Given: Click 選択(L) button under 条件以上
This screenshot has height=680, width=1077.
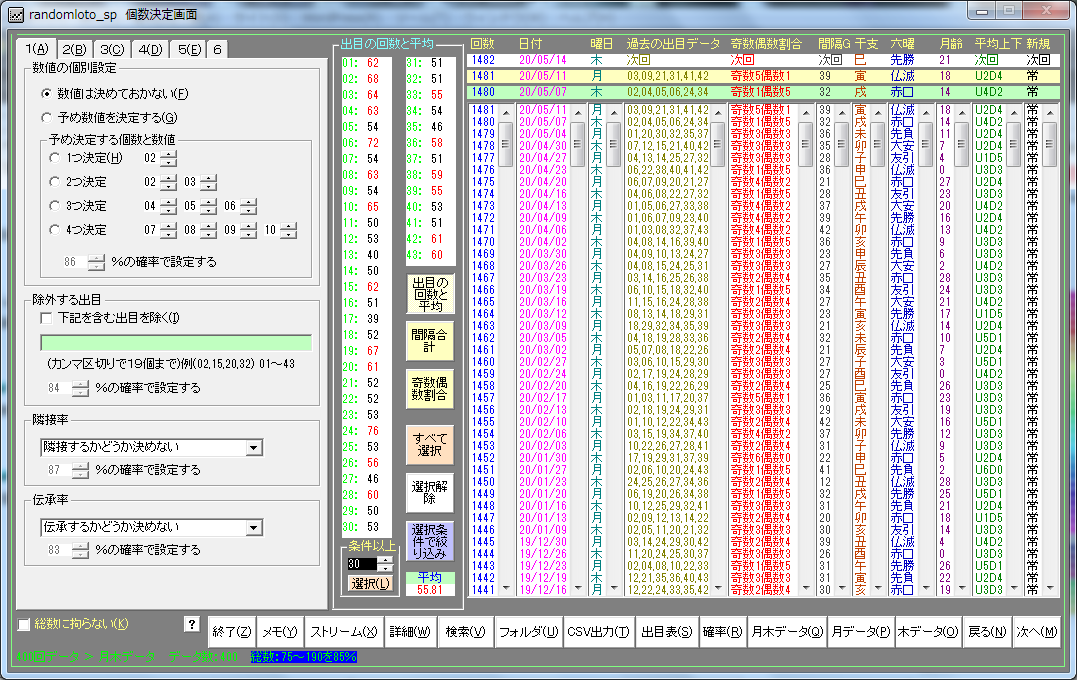Looking at the screenshot, I should (371, 584).
